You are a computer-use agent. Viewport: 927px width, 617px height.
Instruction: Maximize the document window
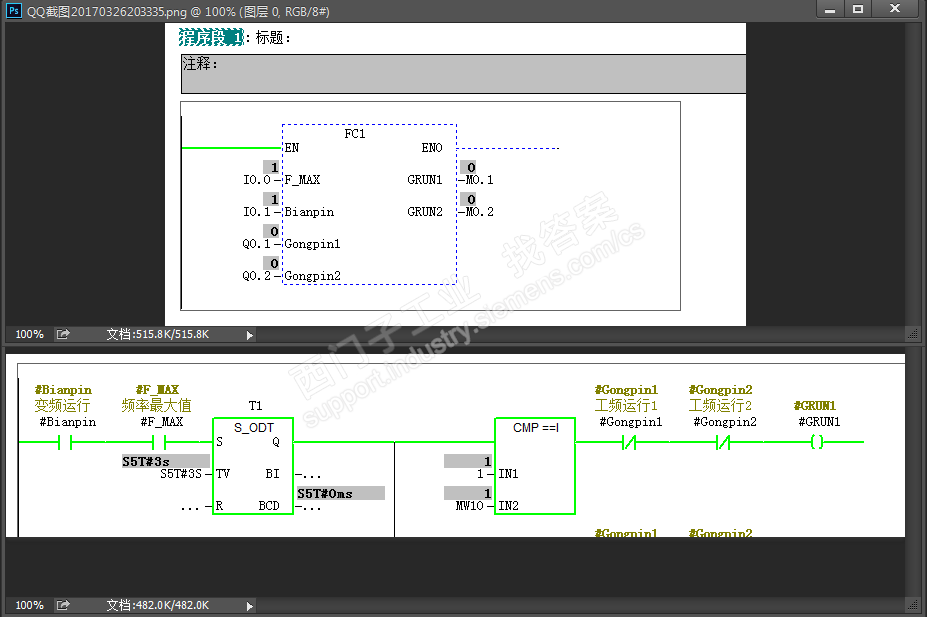tap(857, 9)
